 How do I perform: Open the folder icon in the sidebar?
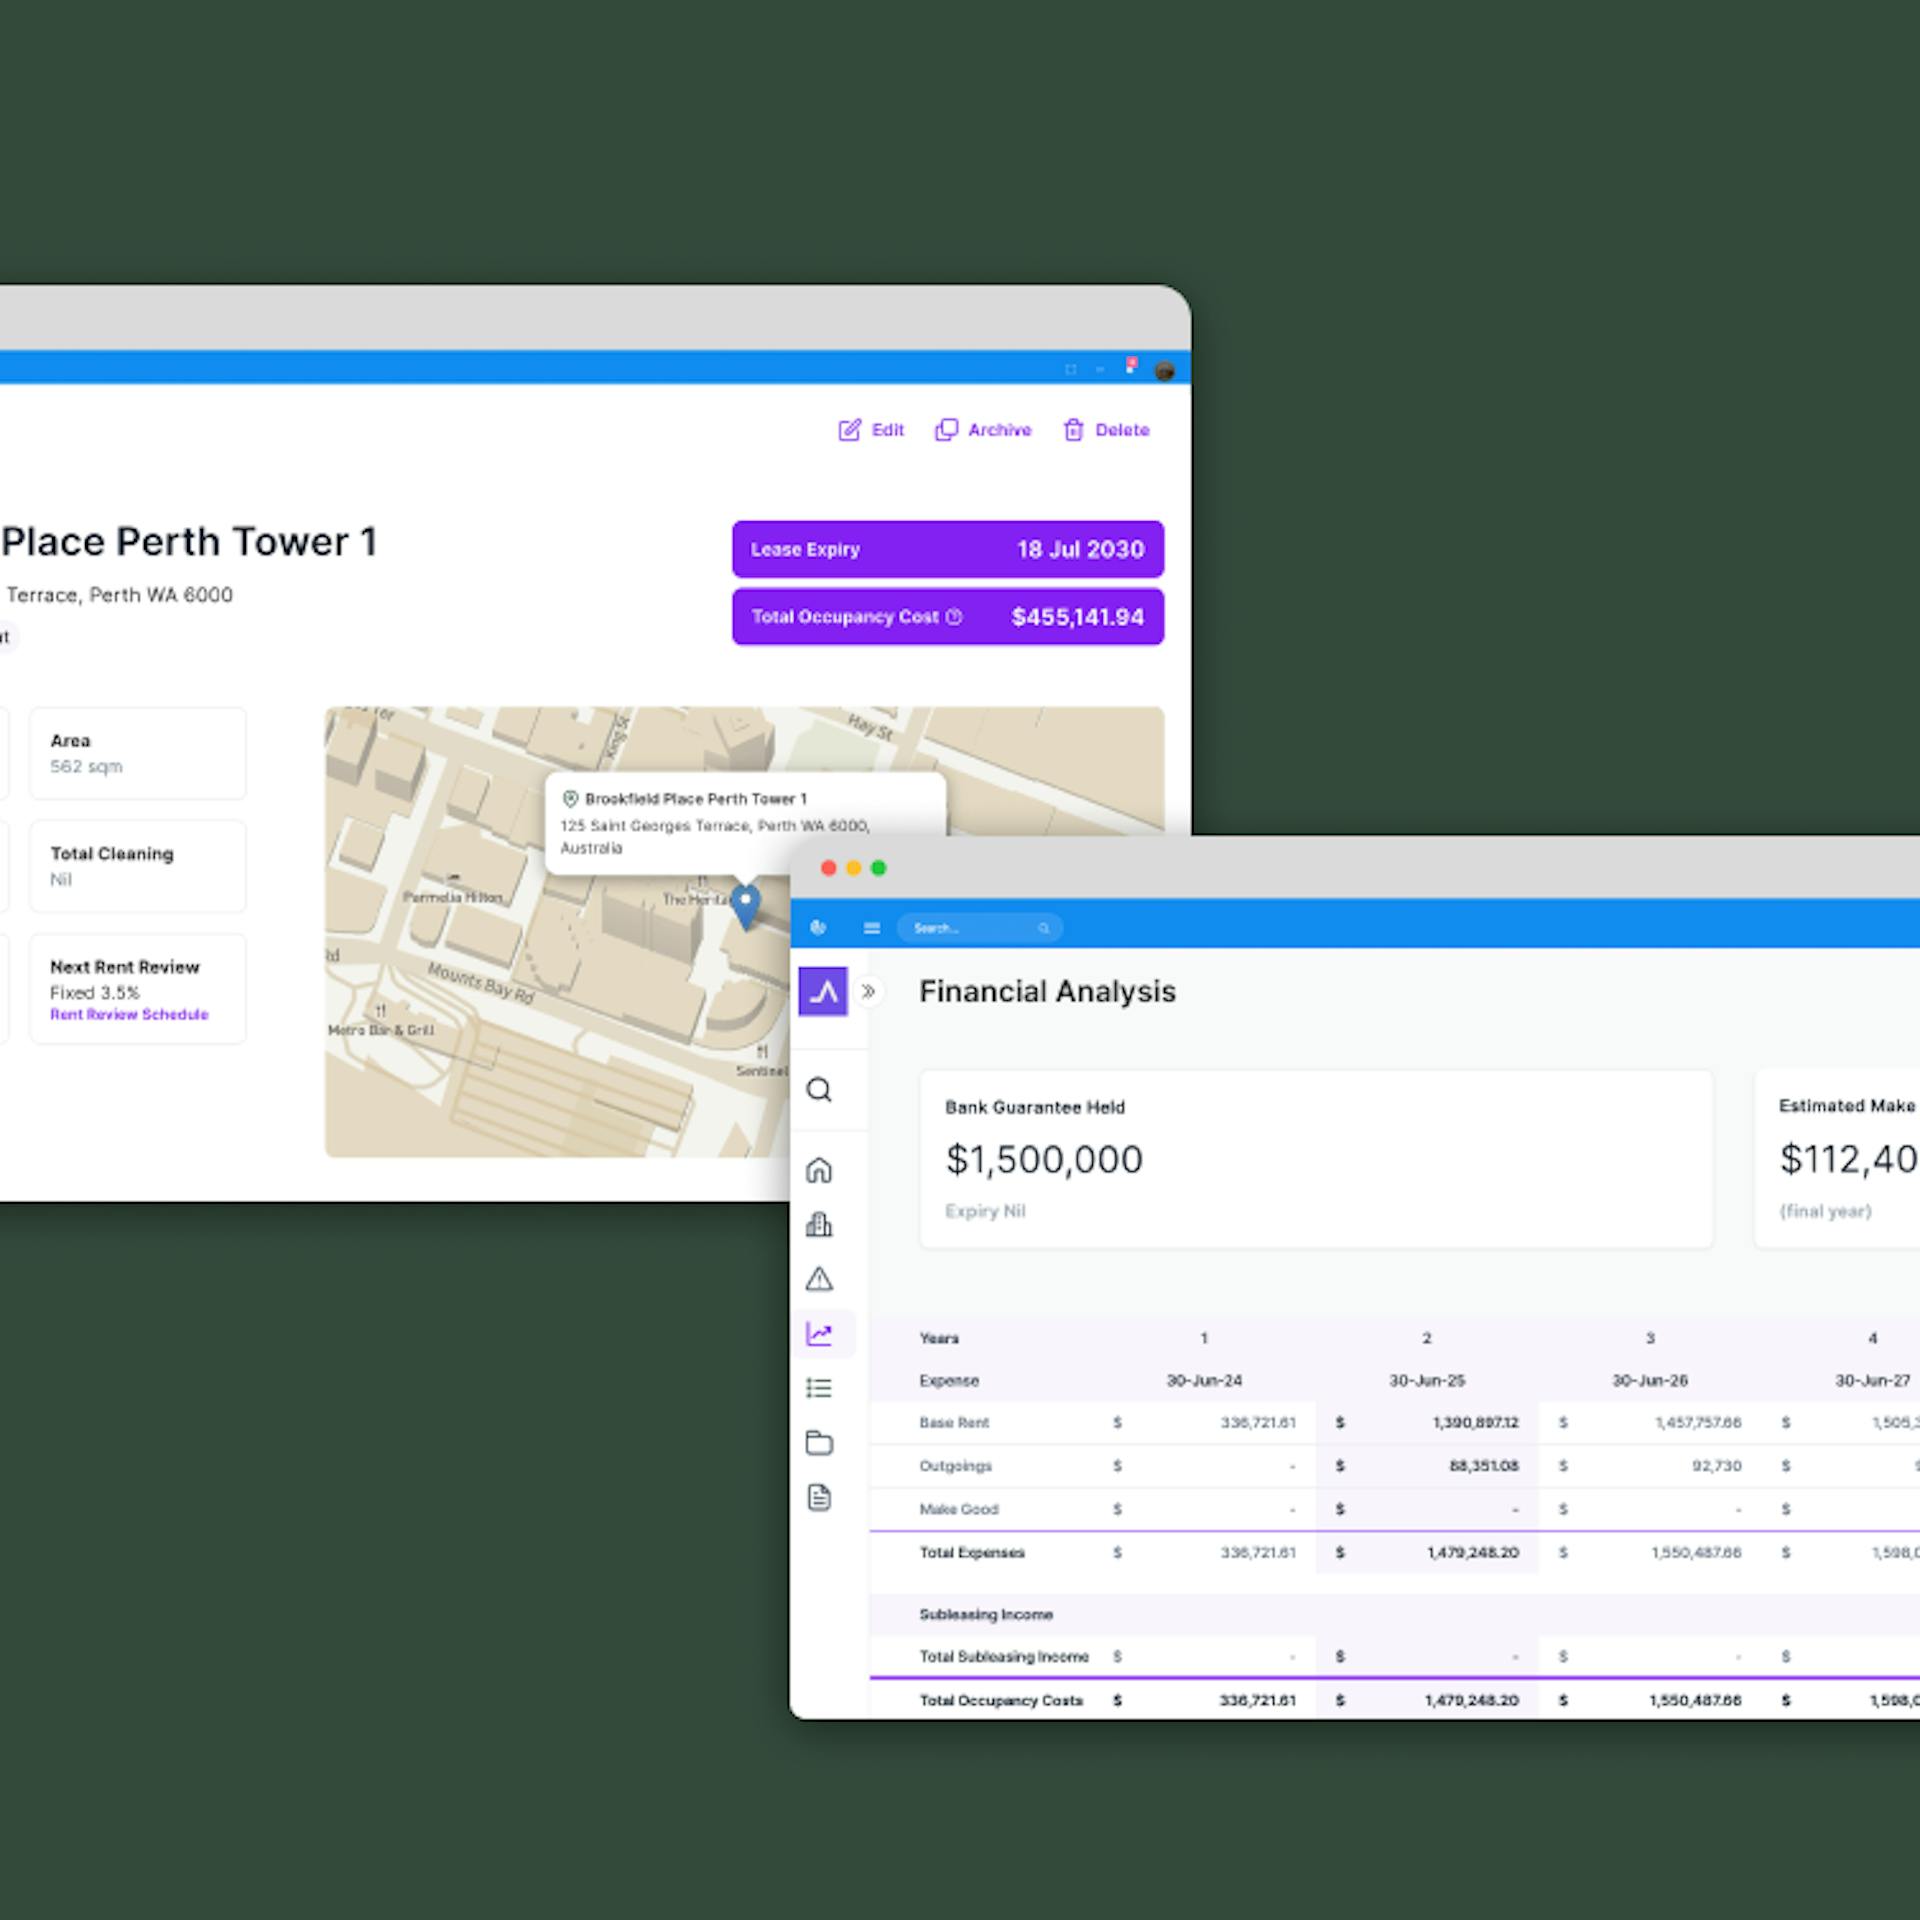tap(819, 1442)
